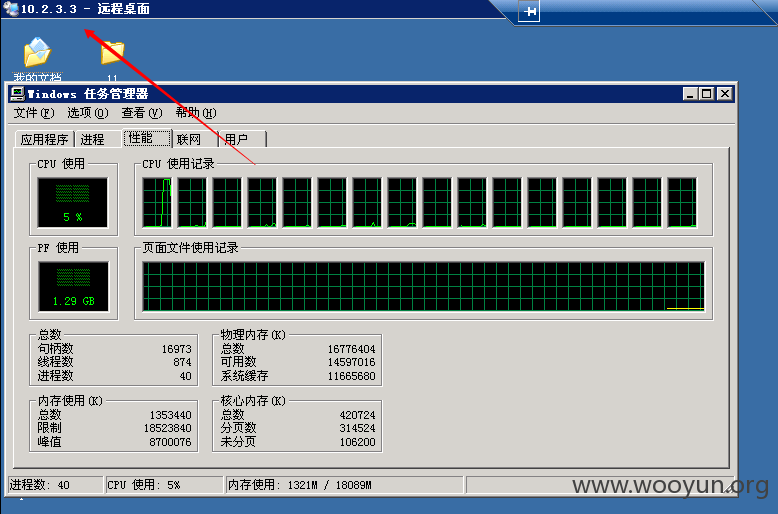Switch to the 用户 tab
This screenshot has height=514, width=778.
(x=243, y=139)
